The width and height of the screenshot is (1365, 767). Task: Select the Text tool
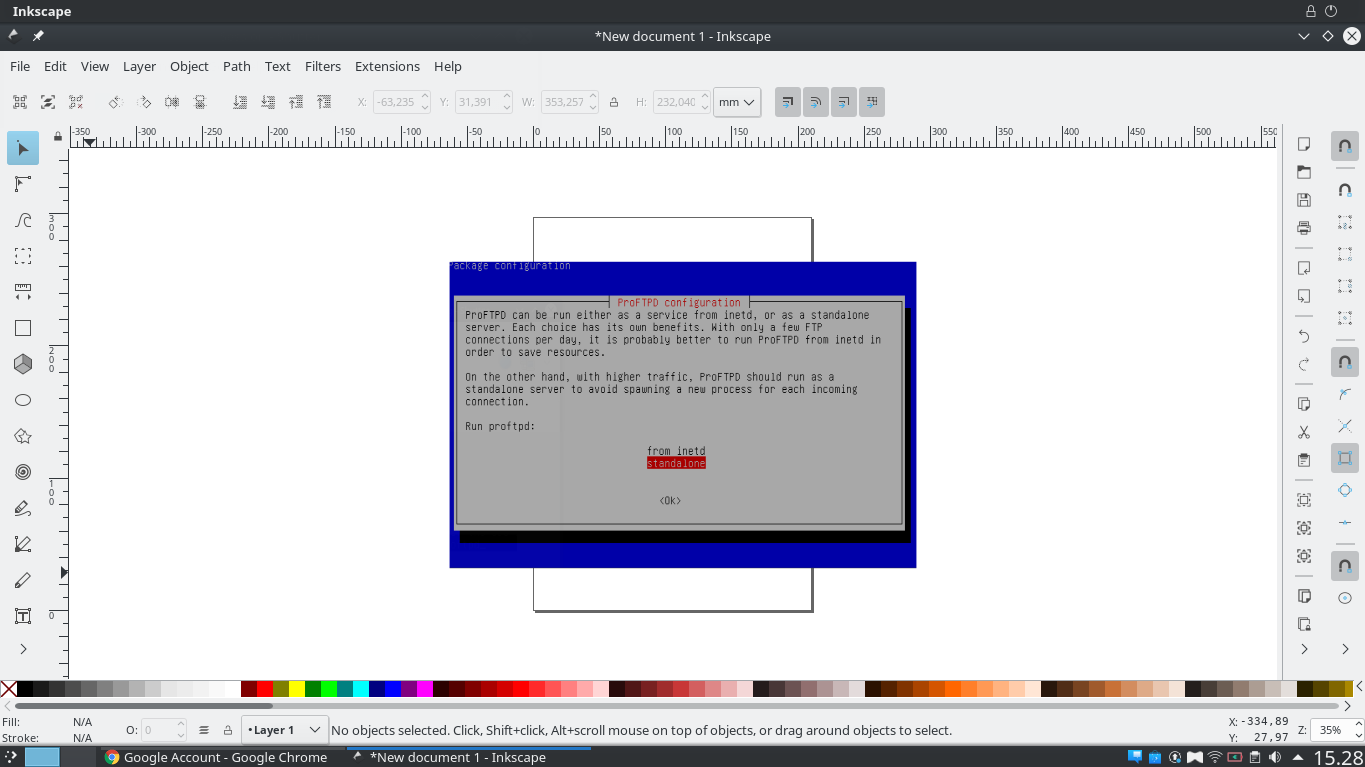click(23, 616)
